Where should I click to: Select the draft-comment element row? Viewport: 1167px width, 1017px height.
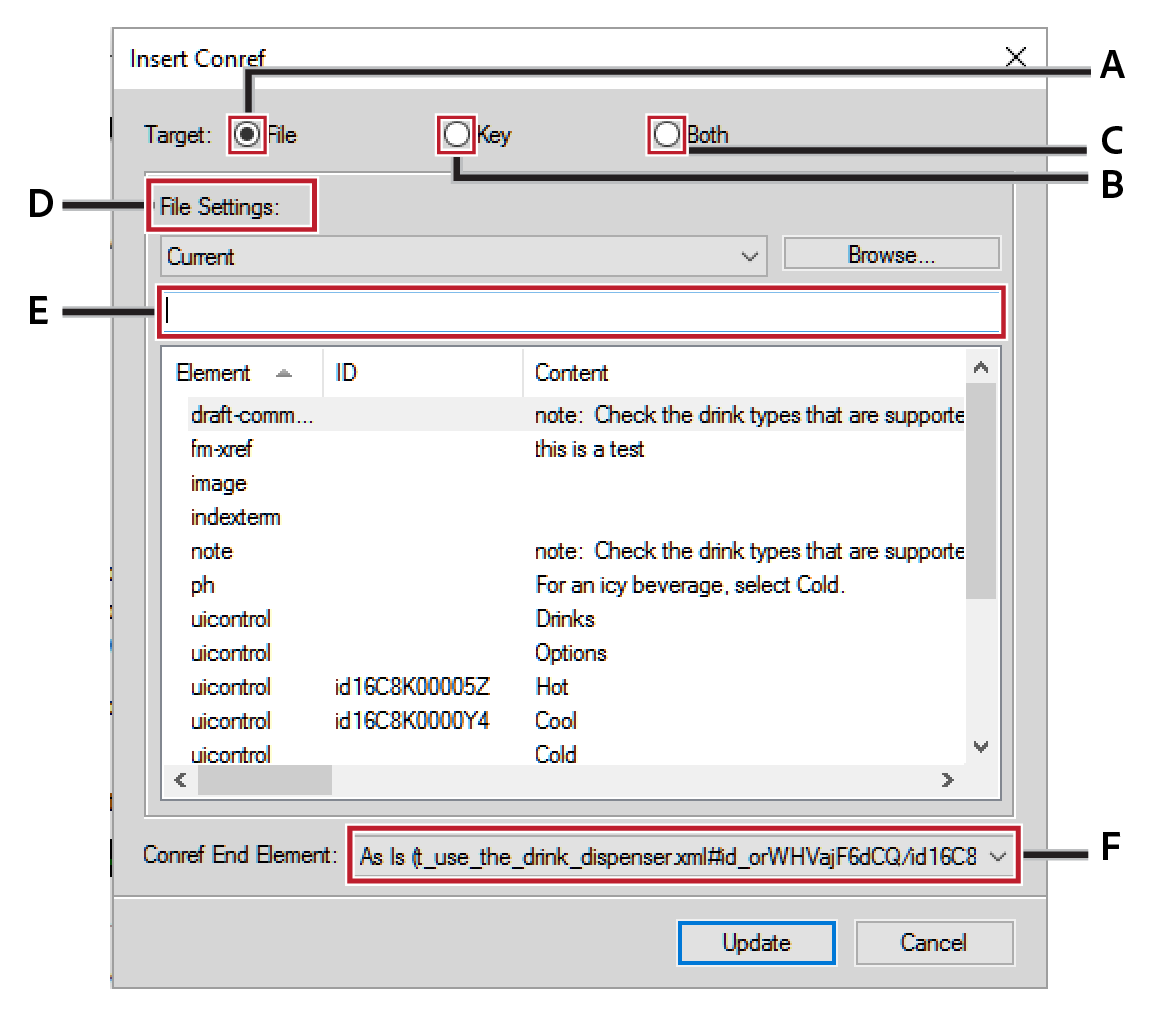pos(250,415)
